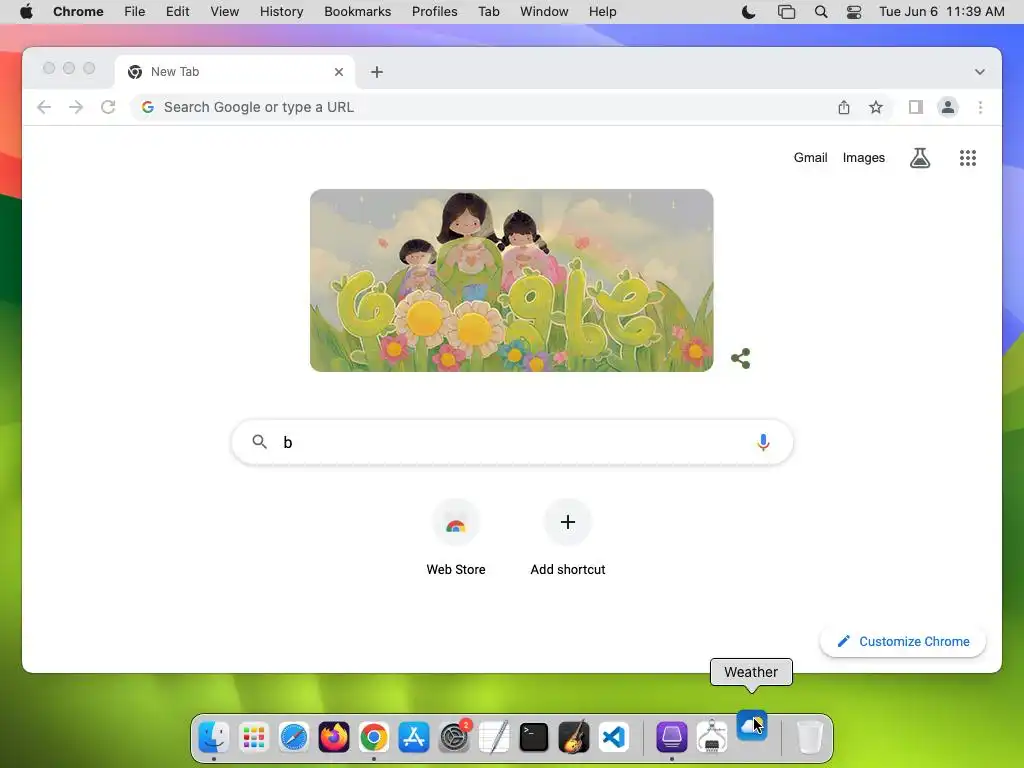Screen dimensions: 1024x768
Task: Open Stage Manager menu bar icon
Action: click(786, 12)
